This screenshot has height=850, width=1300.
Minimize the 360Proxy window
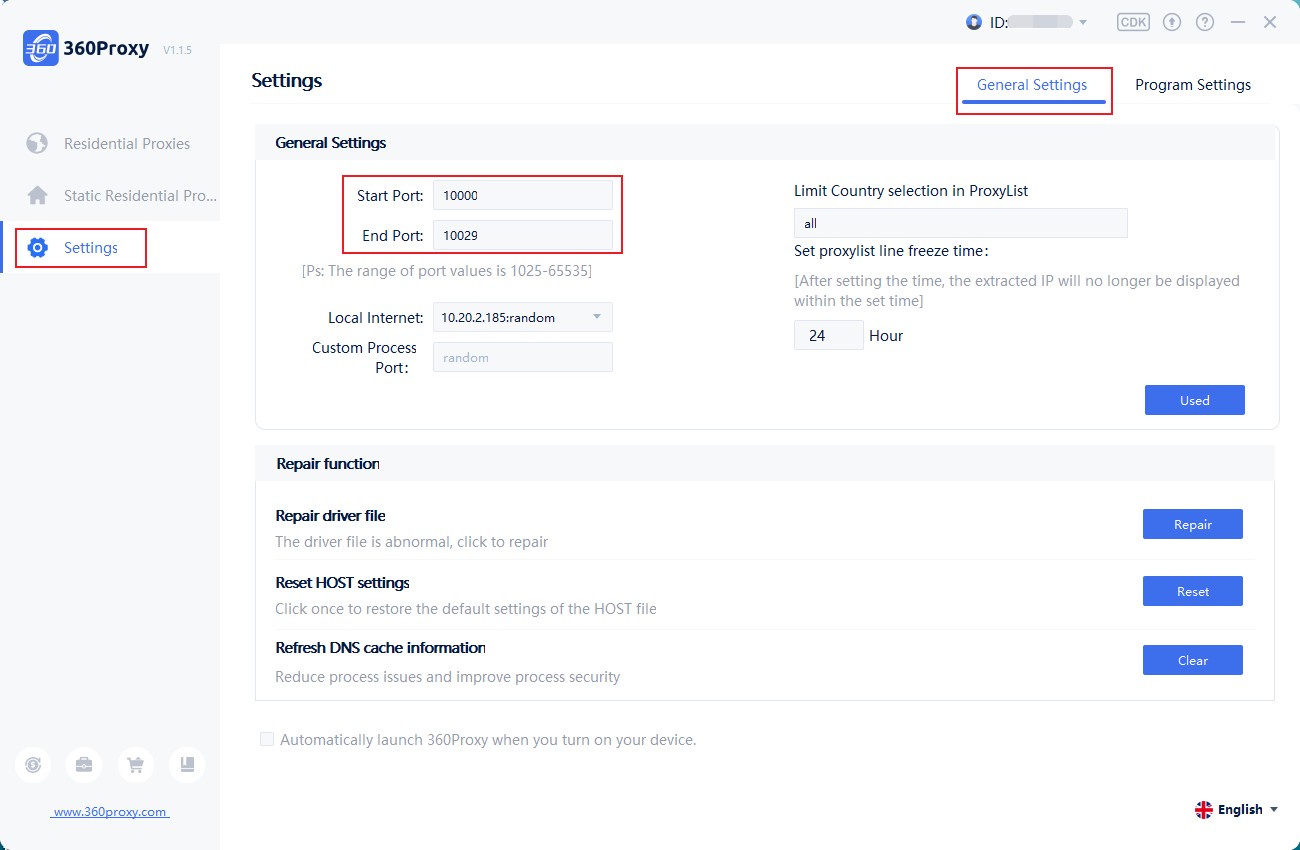click(1238, 22)
